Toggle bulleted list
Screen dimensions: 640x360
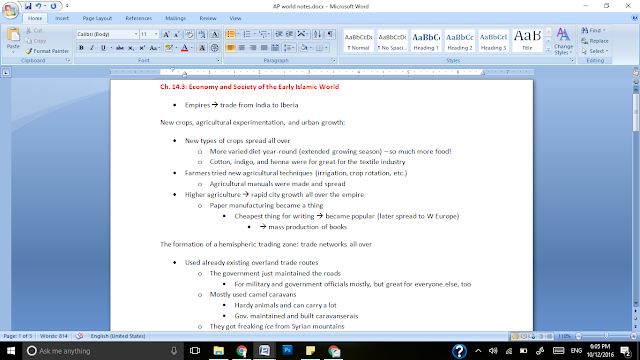click(x=231, y=34)
